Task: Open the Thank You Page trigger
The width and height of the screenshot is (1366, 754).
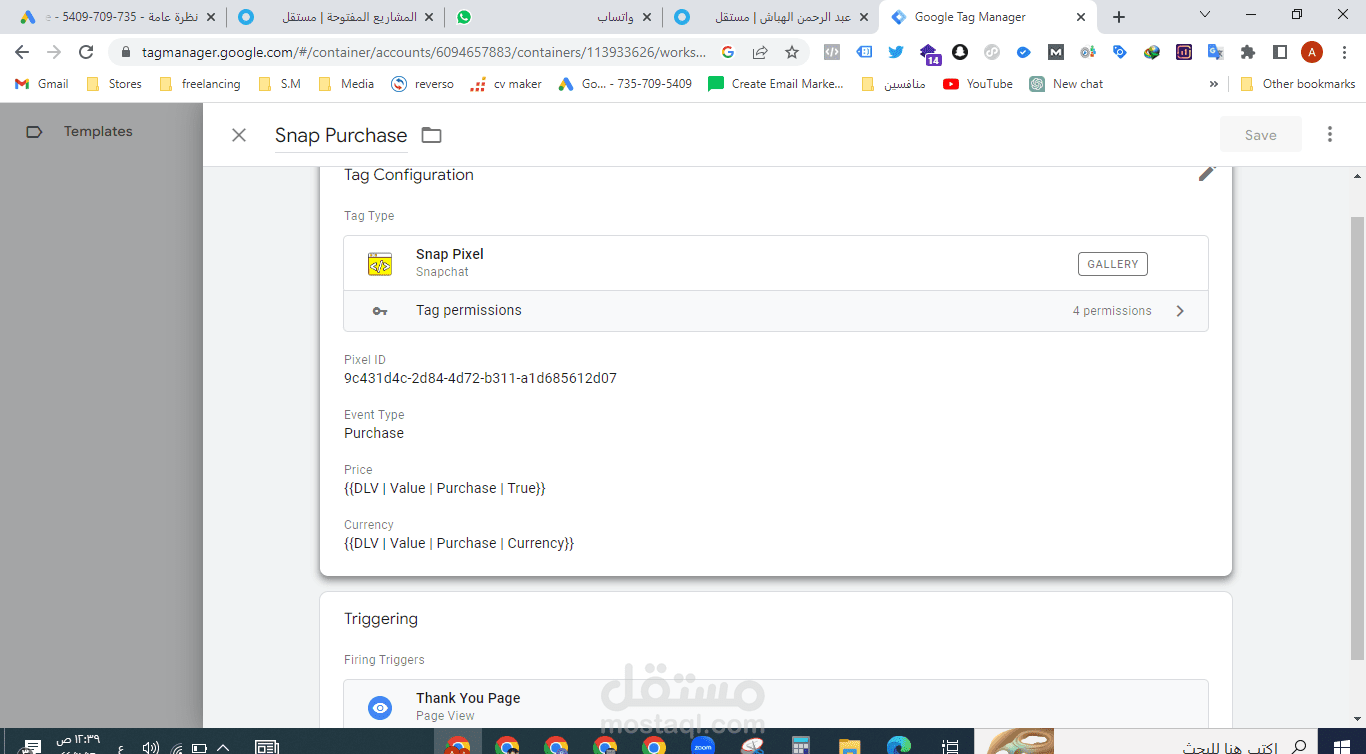Action: click(776, 706)
